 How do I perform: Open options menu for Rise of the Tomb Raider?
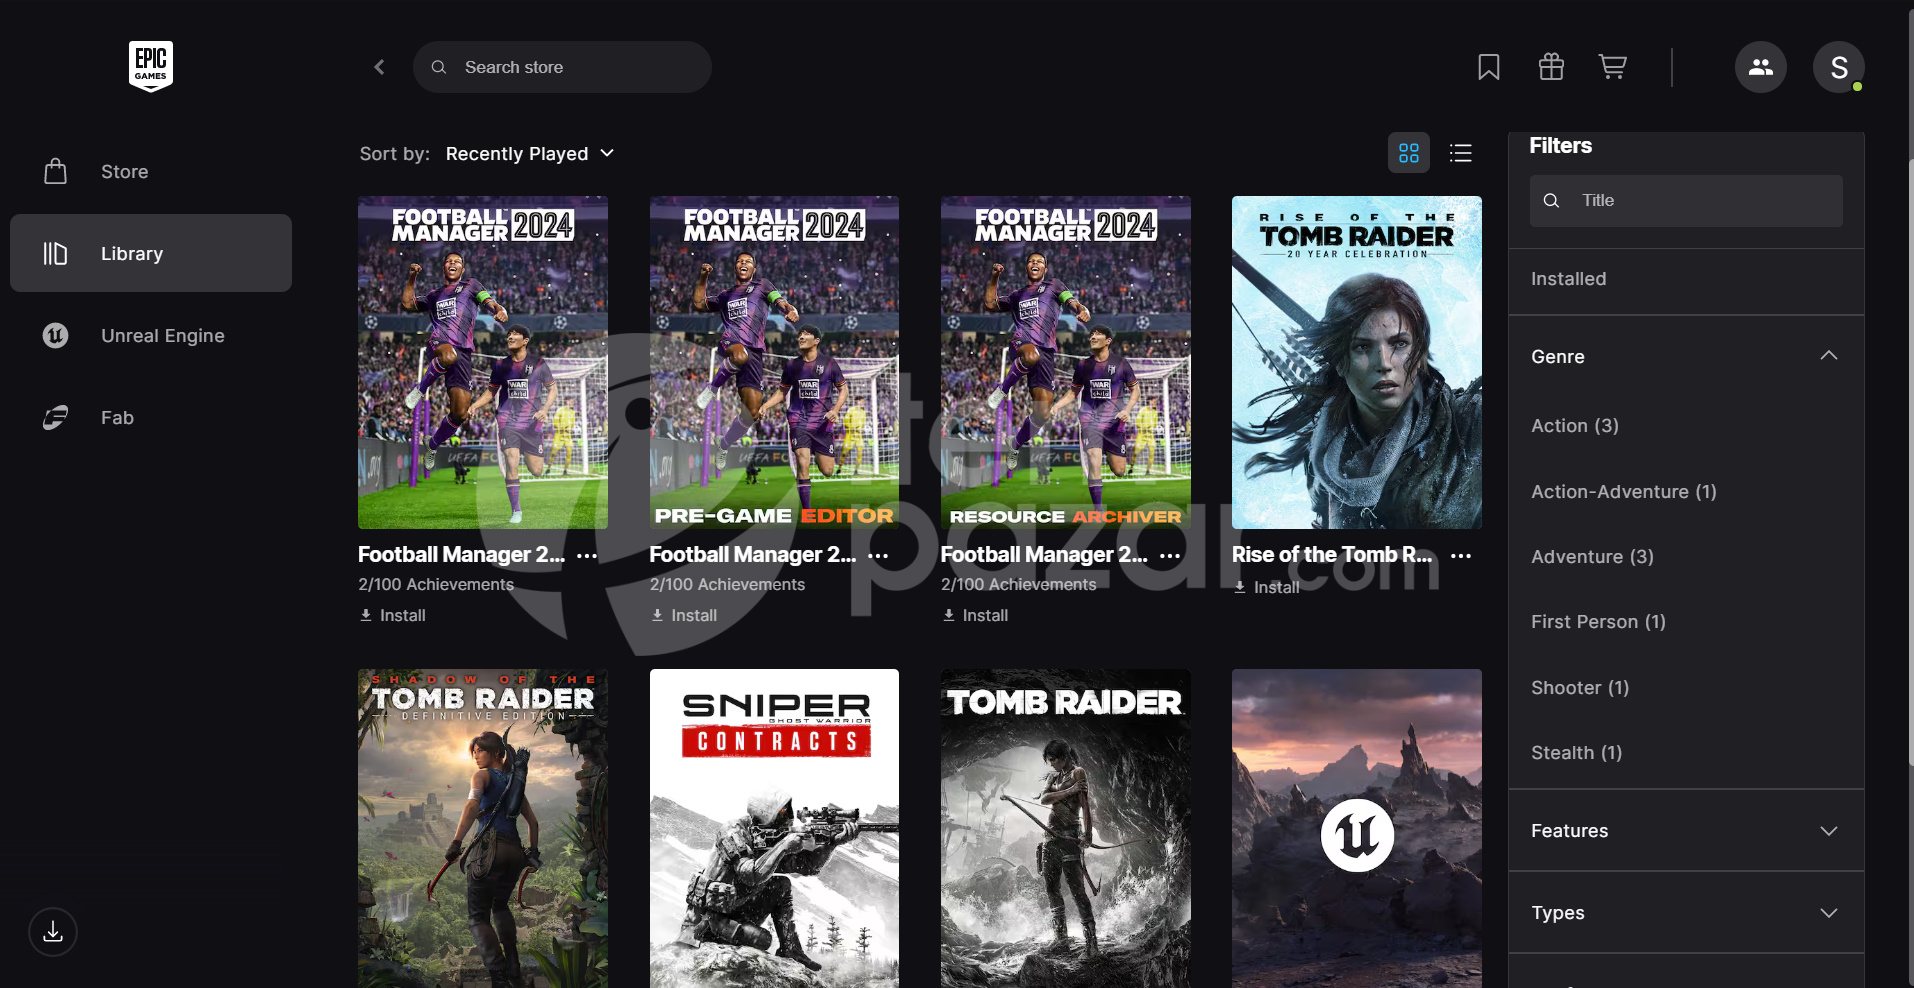point(1461,555)
